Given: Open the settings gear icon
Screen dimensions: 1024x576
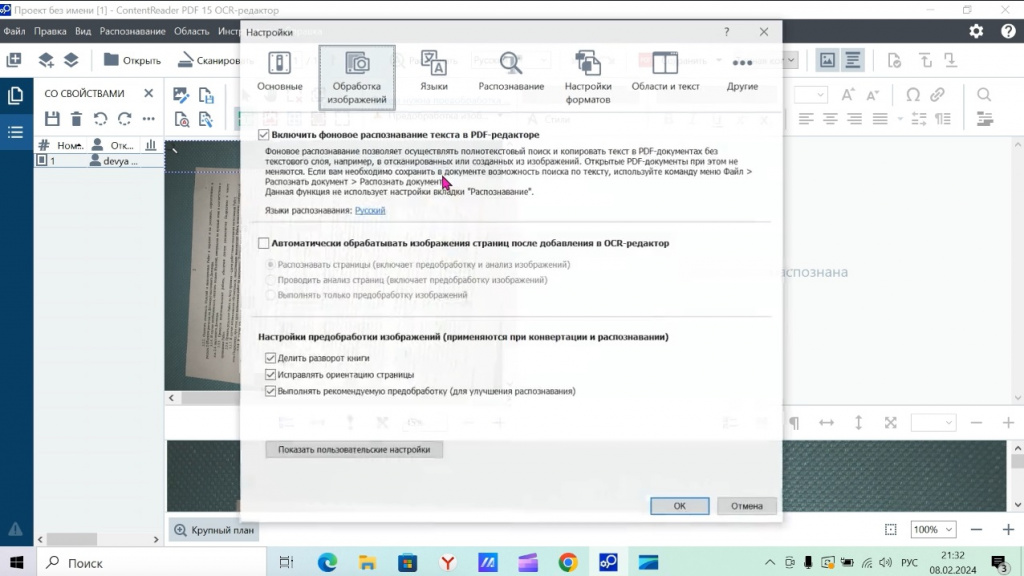Looking at the screenshot, I should [x=976, y=31].
